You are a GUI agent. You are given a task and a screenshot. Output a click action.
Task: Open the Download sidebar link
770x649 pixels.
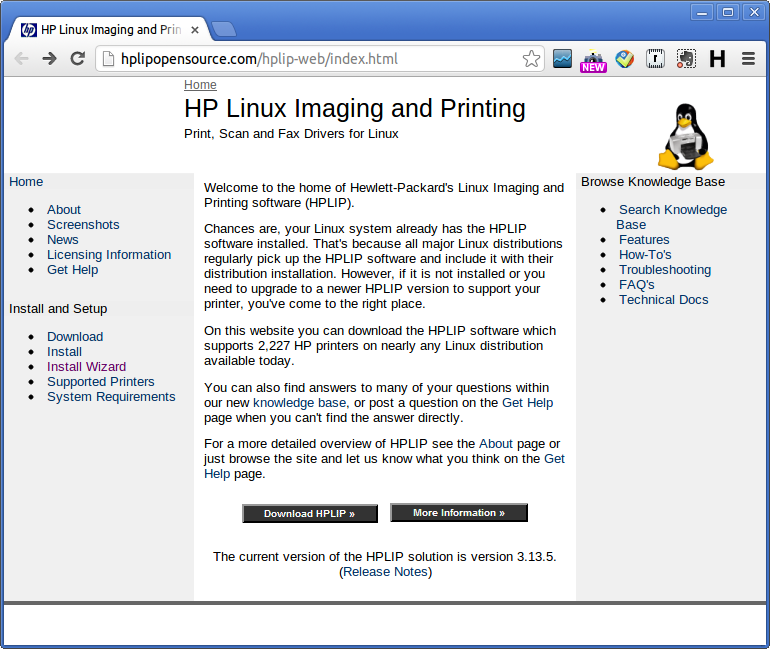[x=75, y=337]
